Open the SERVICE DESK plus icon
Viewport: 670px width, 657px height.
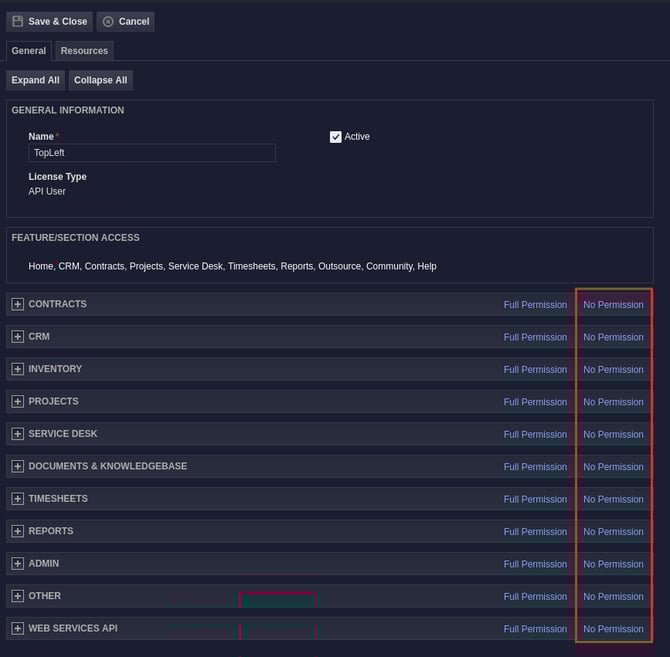18,434
